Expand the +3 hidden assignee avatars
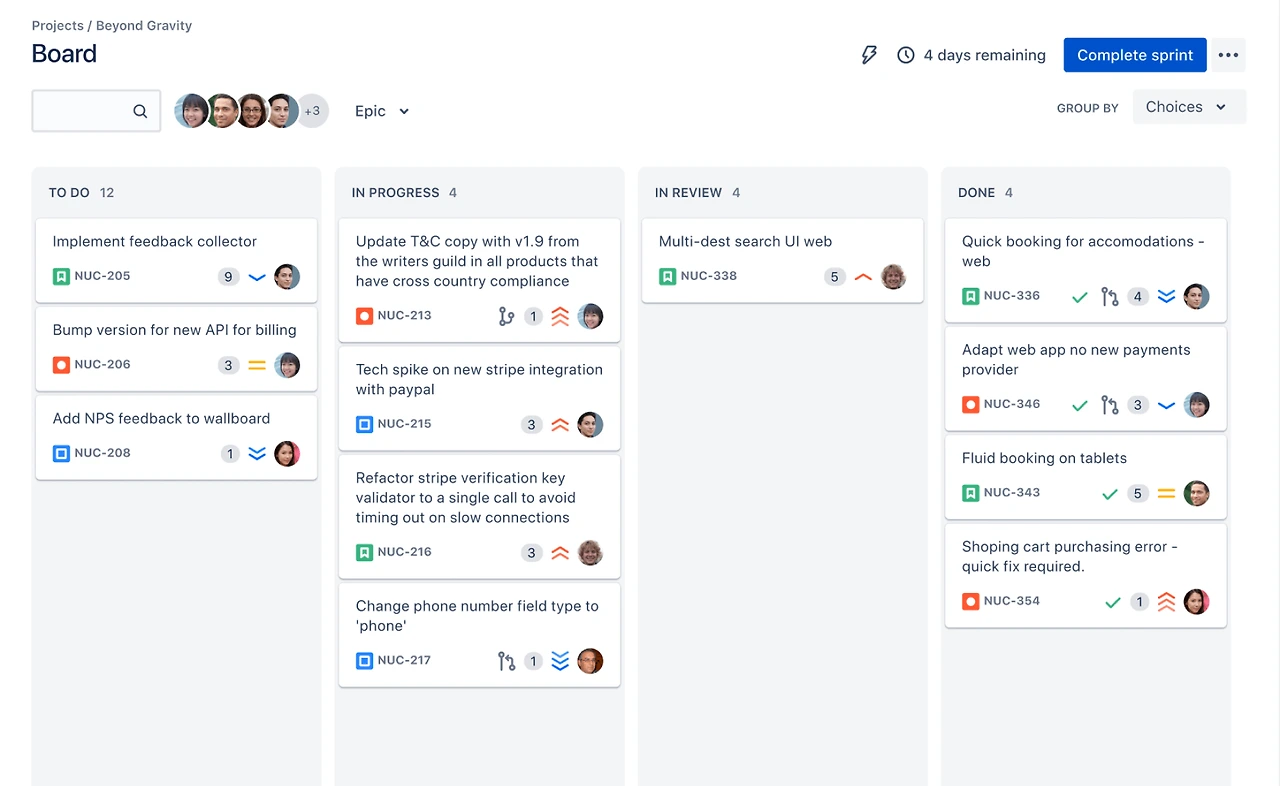The image size is (1280, 786). pyautogui.click(x=313, y=110)
